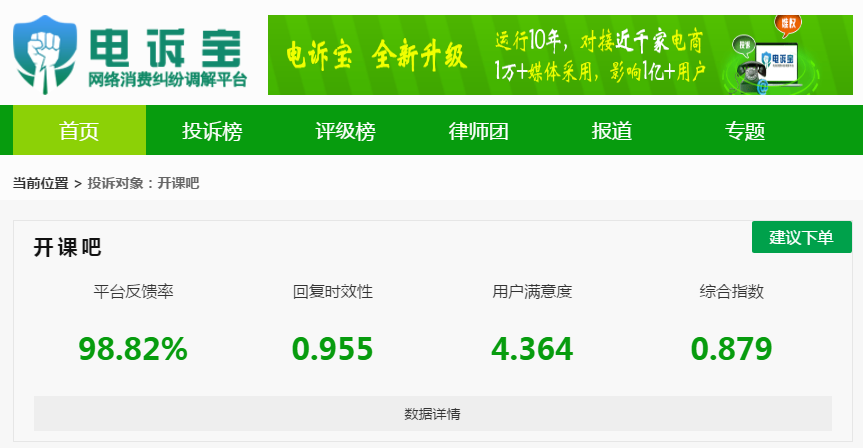
Task: Click the 建议下单 green button
Action: (x=801, y=237)
